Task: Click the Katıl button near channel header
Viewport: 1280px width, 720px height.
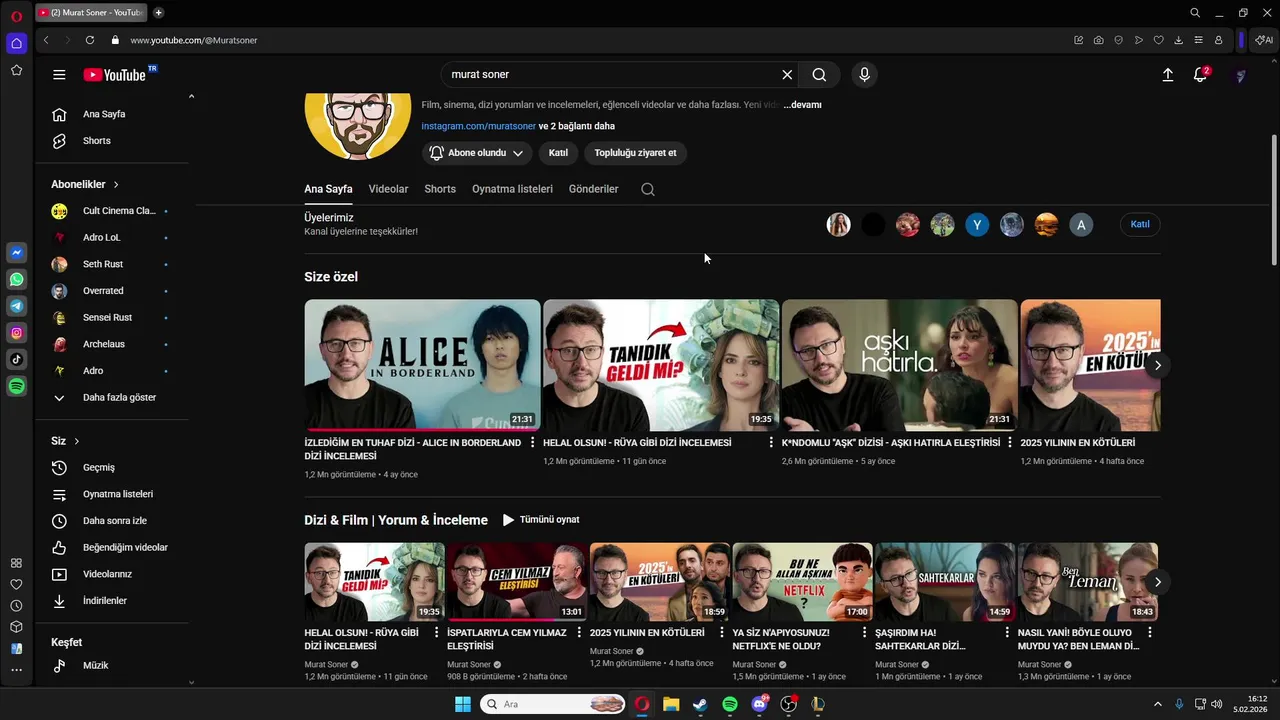Action: pyautogui.click(x=558, y=153)
